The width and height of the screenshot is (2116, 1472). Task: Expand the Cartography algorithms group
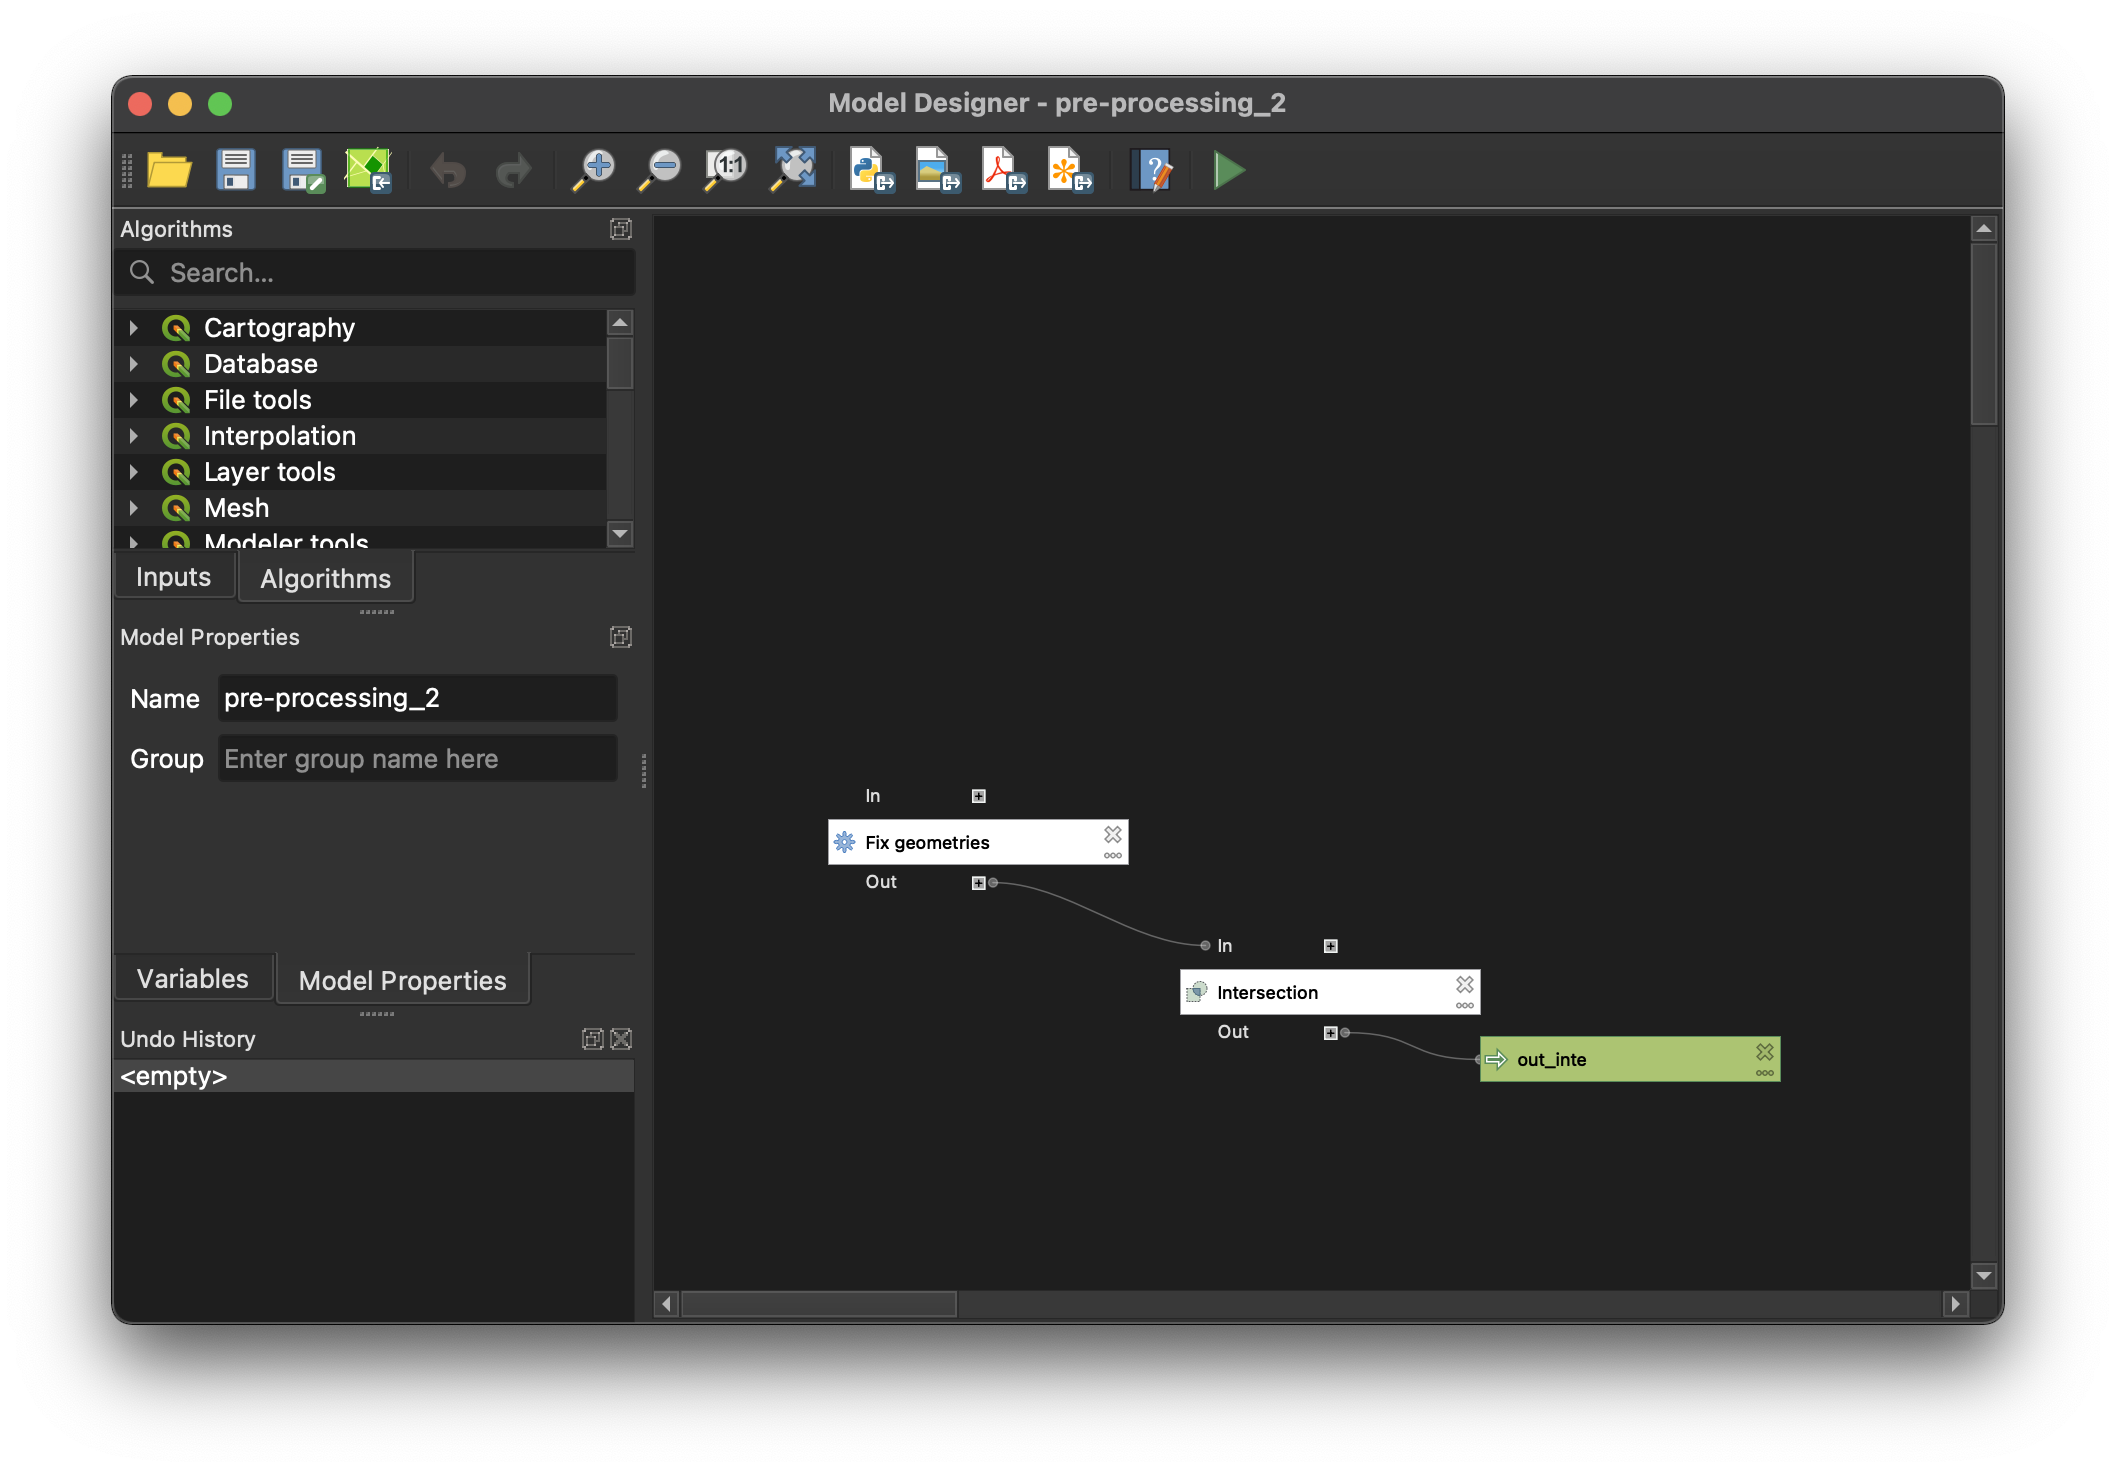pyautogui.click(x=133, y=325)
